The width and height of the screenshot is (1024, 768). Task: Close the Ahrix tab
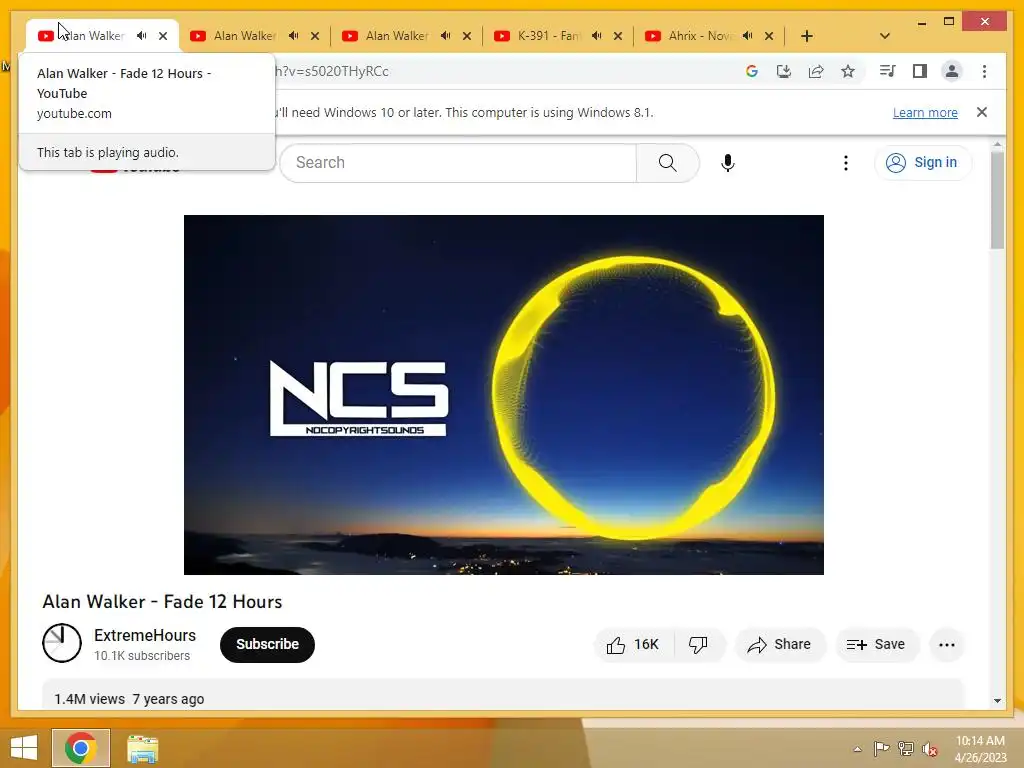(x=769, y=36)
